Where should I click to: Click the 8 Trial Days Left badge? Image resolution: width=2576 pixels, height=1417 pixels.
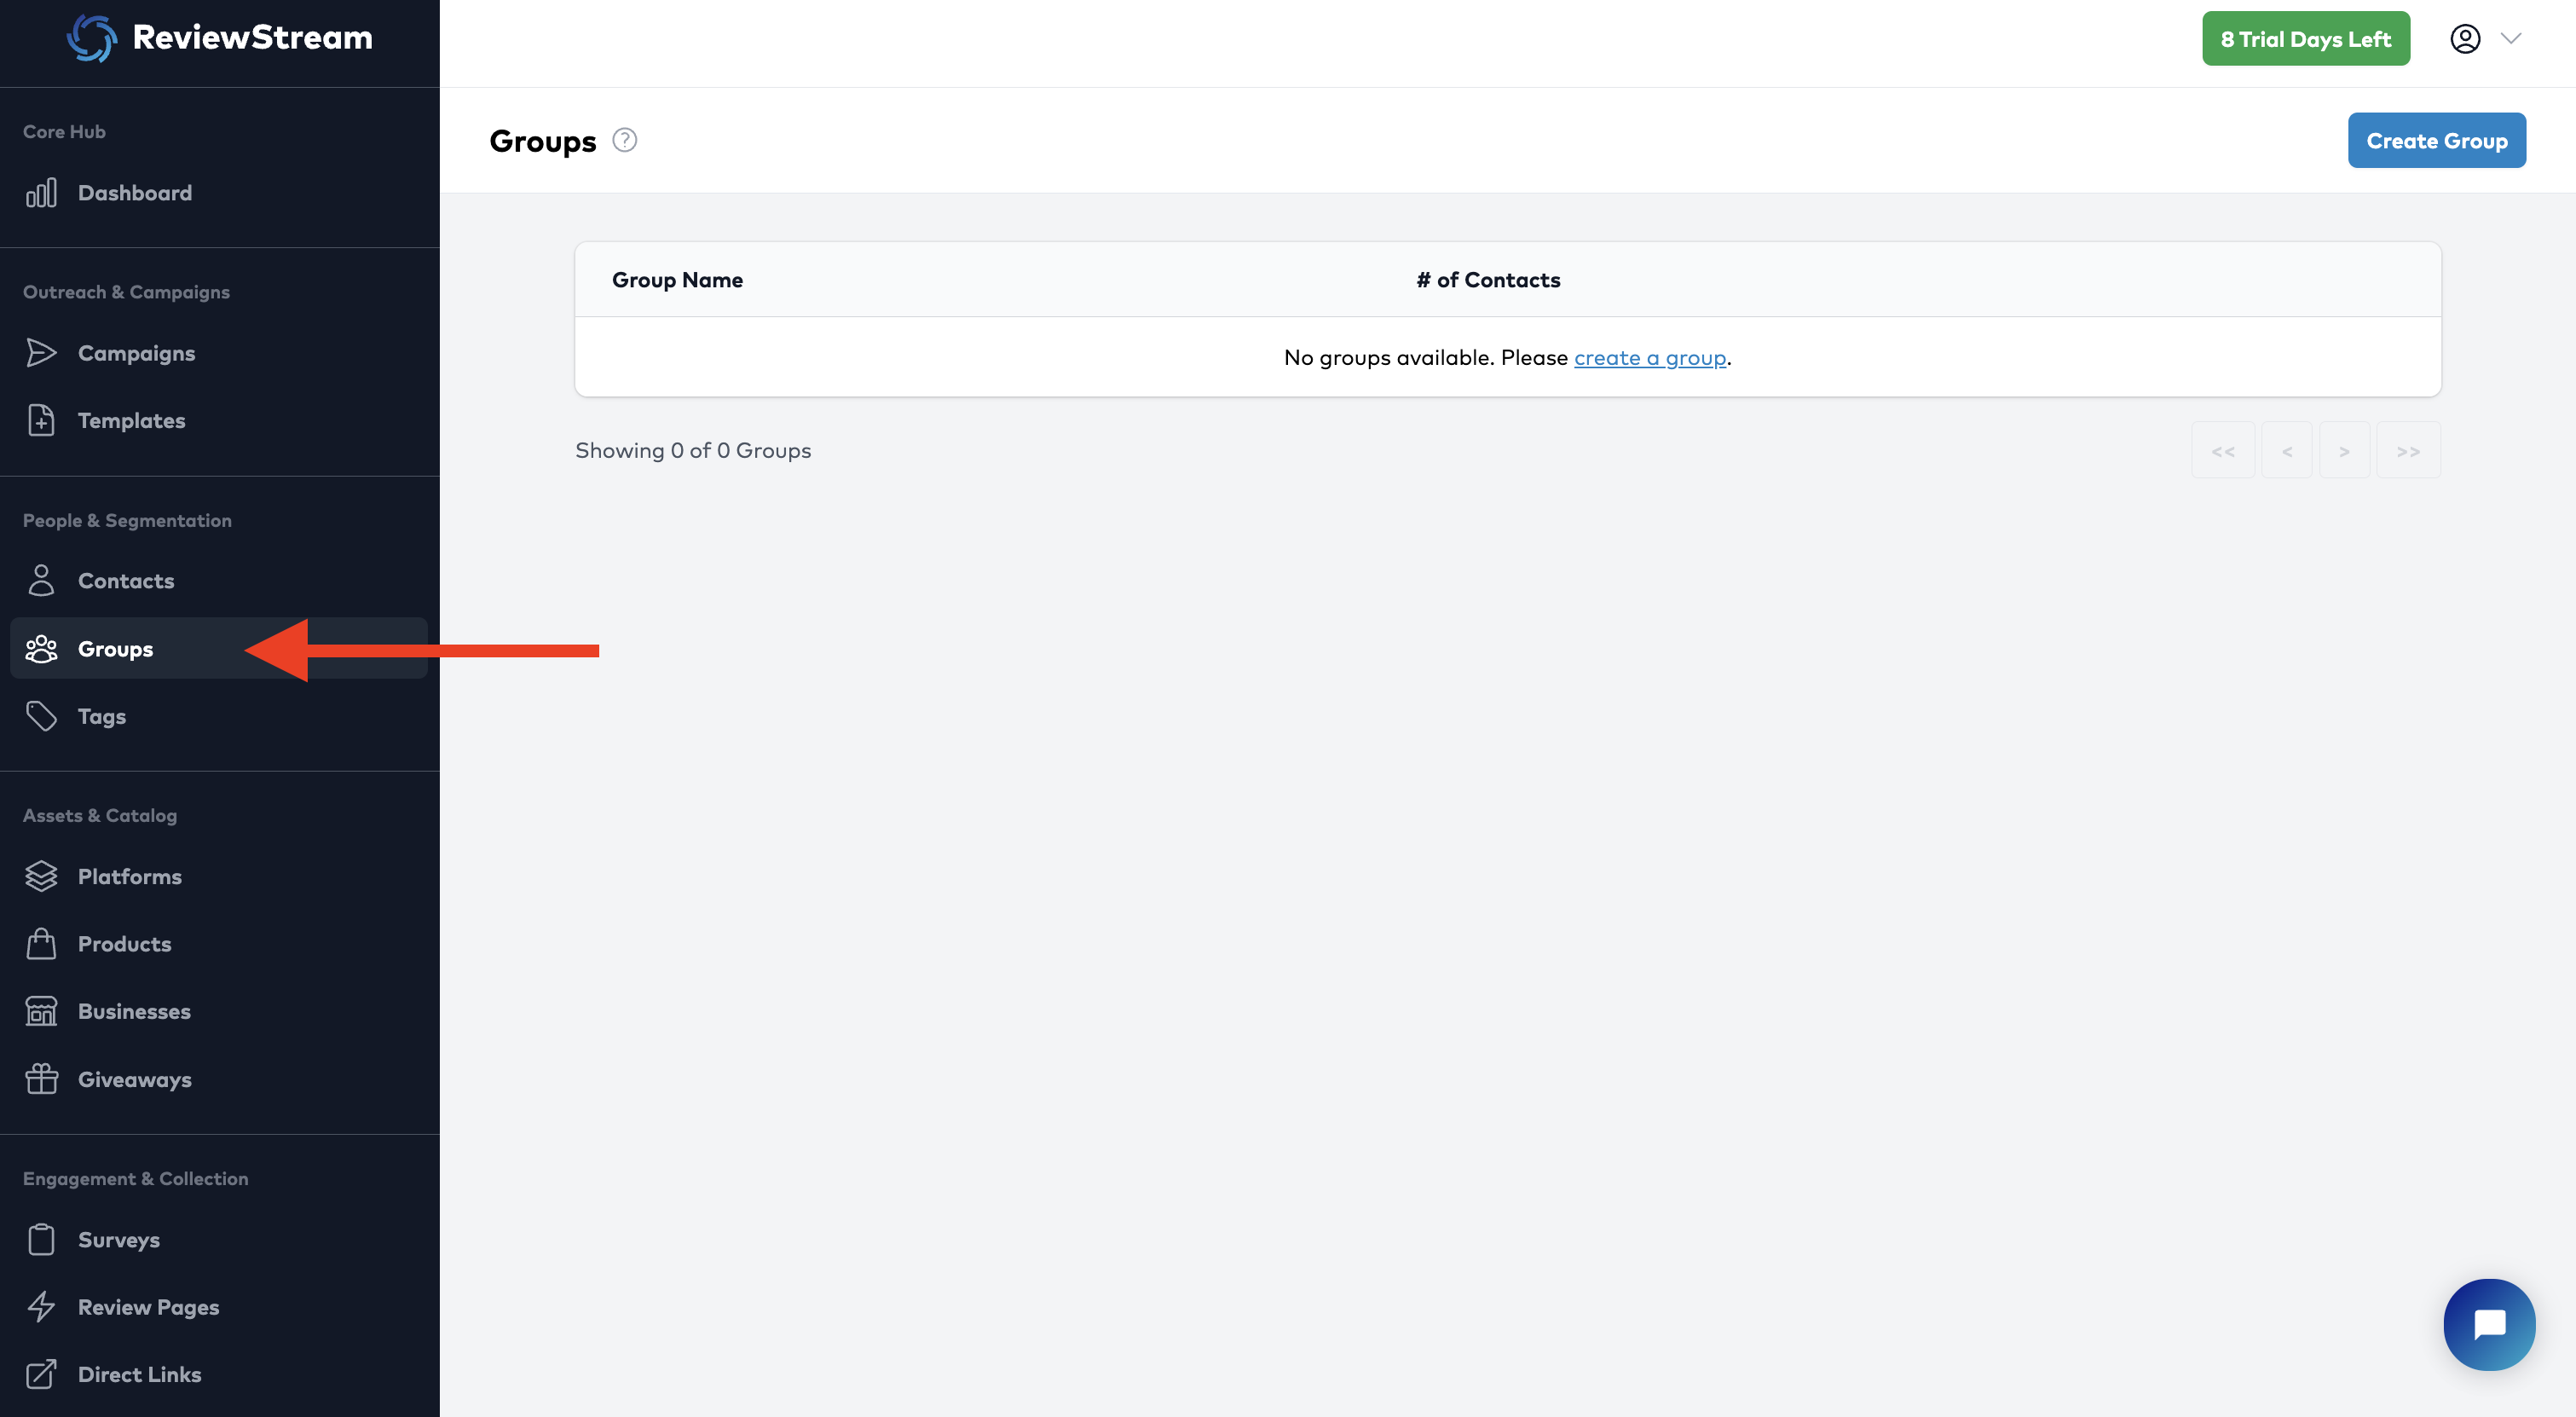pyautogui.click(x=2305, y=39)
